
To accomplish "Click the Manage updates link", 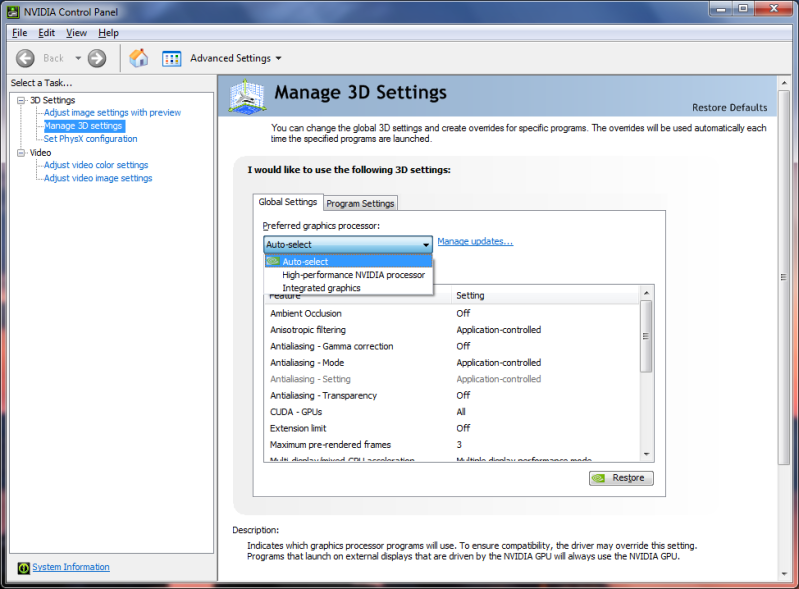I will point(475,242).
